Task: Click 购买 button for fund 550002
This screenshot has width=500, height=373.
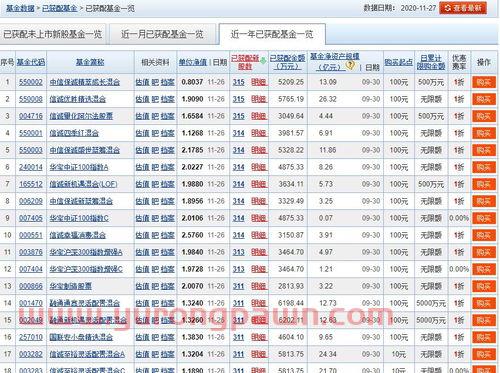Action: point(484,82)
